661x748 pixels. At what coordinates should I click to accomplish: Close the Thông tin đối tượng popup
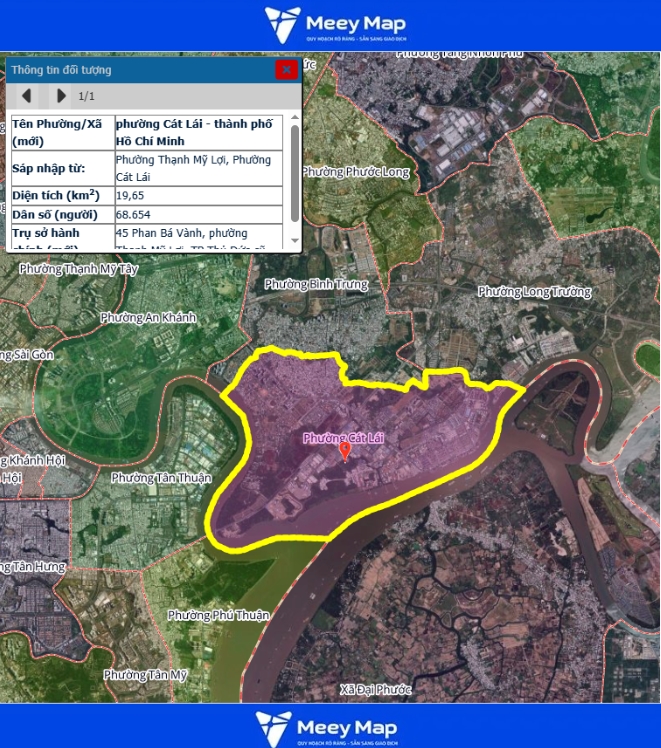coord(286,69)
